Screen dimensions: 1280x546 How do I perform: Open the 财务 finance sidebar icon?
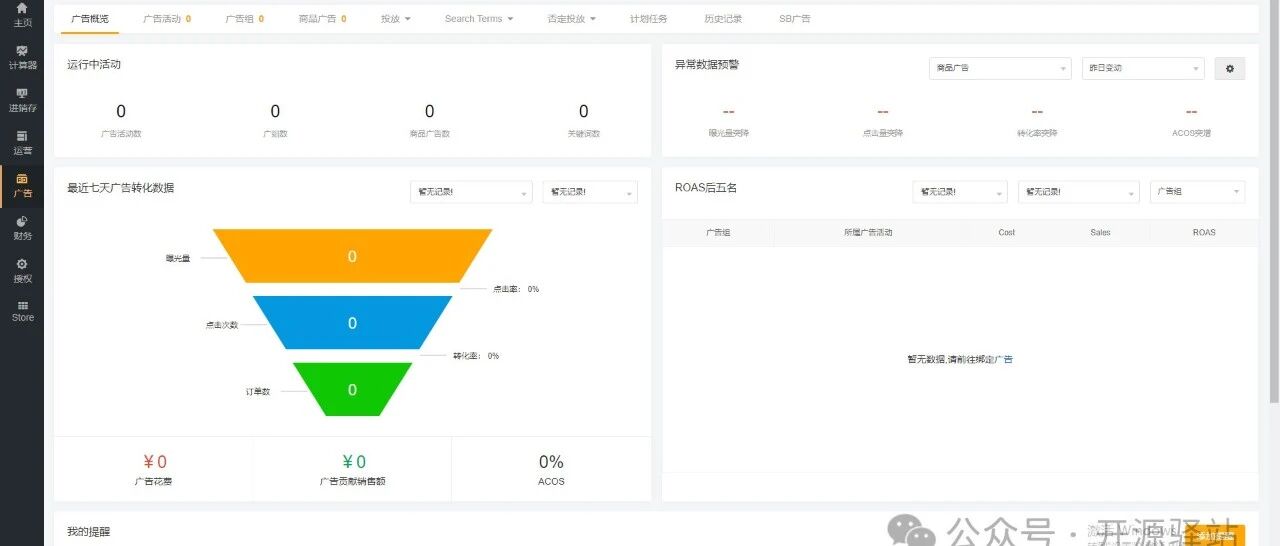pyautogui.click(x=22, y=229)
